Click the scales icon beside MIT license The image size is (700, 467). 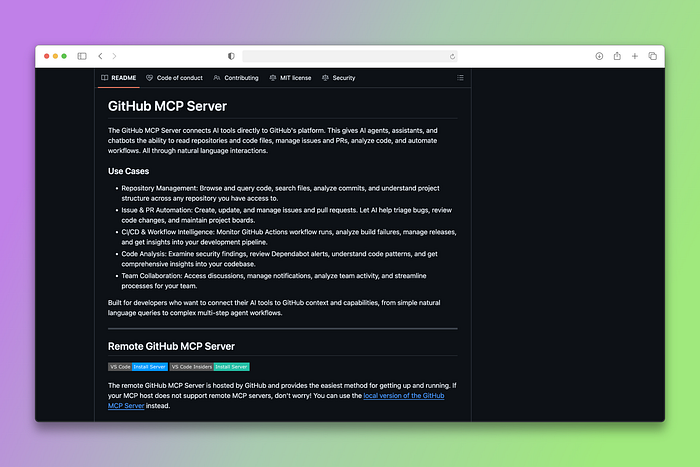point(273,78)
